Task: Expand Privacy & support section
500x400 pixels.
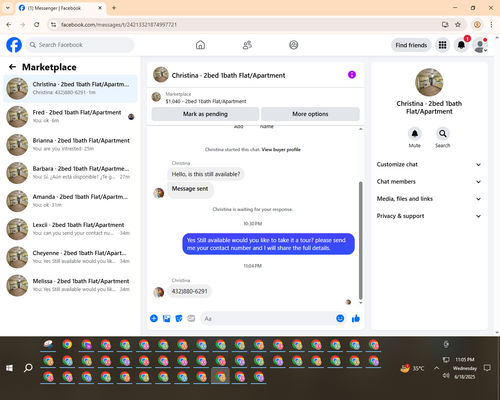Action: click(429, 216)
